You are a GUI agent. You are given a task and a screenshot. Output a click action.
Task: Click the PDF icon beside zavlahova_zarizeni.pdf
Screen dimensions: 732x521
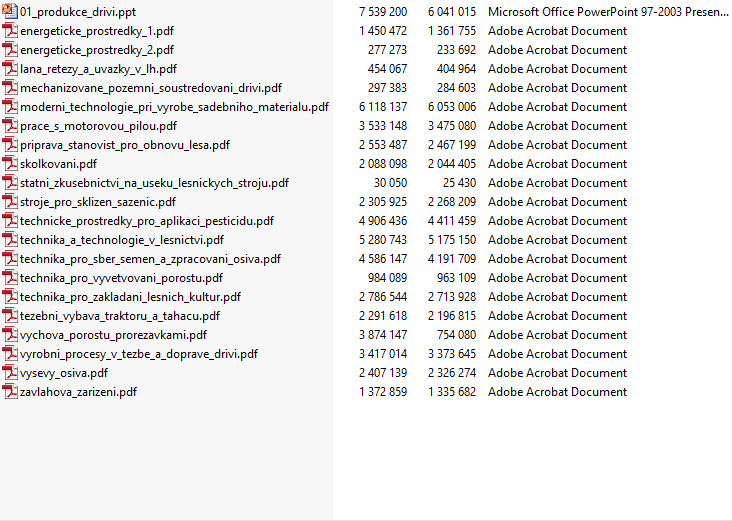pos(10,392)
